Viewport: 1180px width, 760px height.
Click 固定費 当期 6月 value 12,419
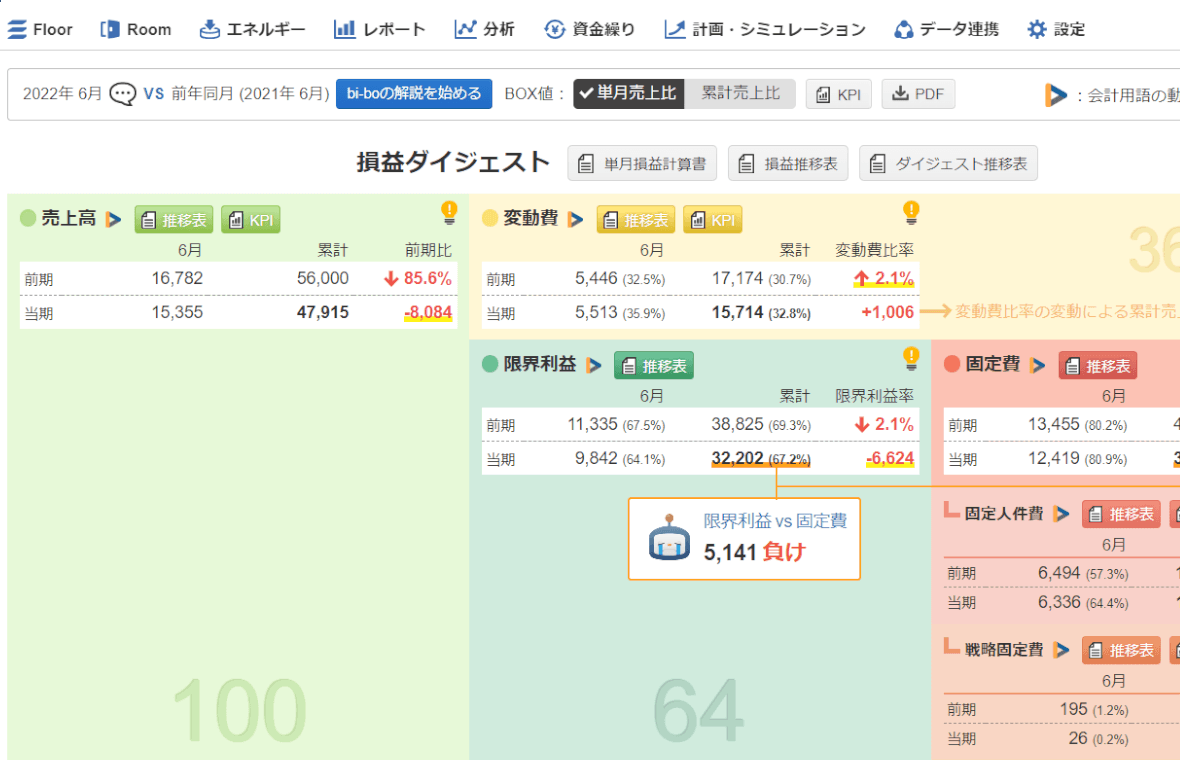(x=1054, y=458)
